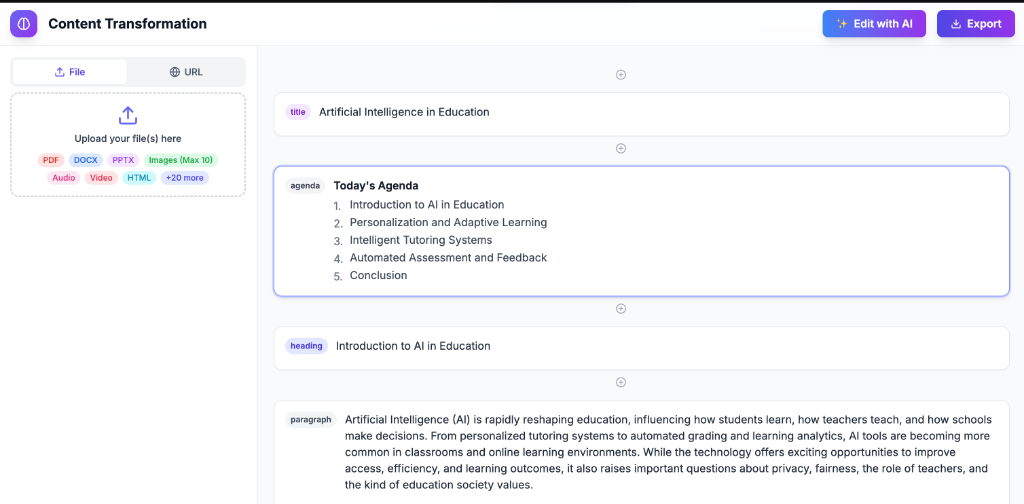Open Edit with AI
The width and height of the screenshot is (1024, 504).
click(x=874, y=24)
